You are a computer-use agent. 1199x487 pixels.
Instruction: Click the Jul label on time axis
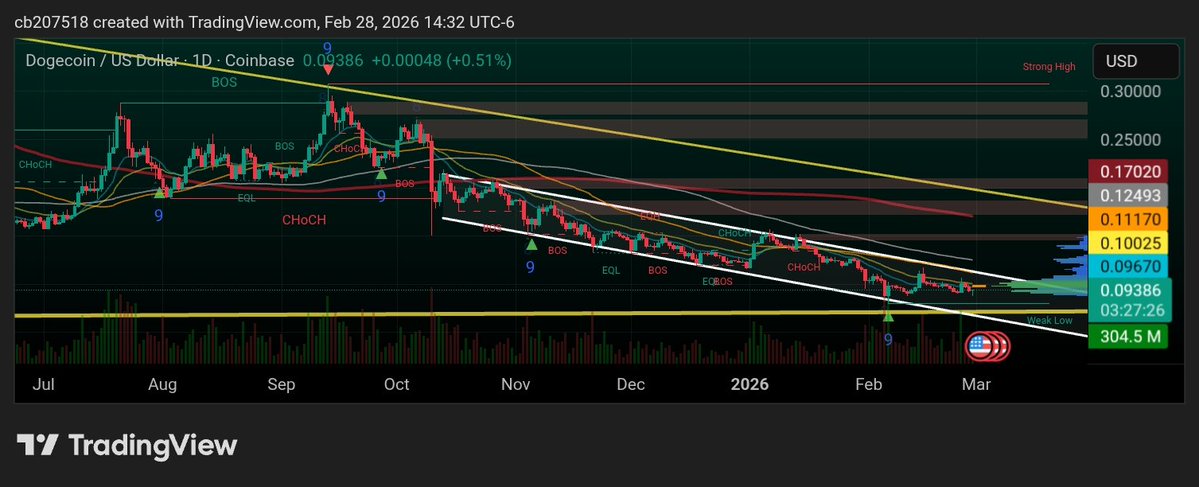[x=43, y=385]
